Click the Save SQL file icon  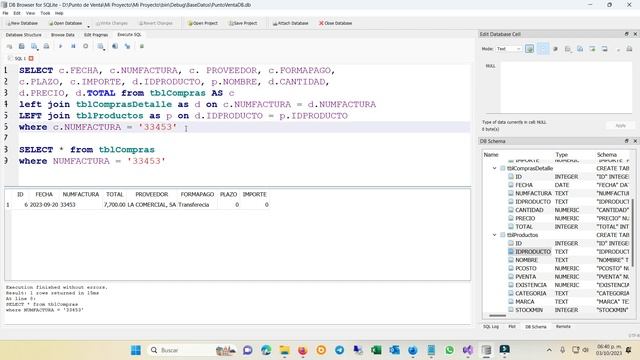tap(34, 47)
